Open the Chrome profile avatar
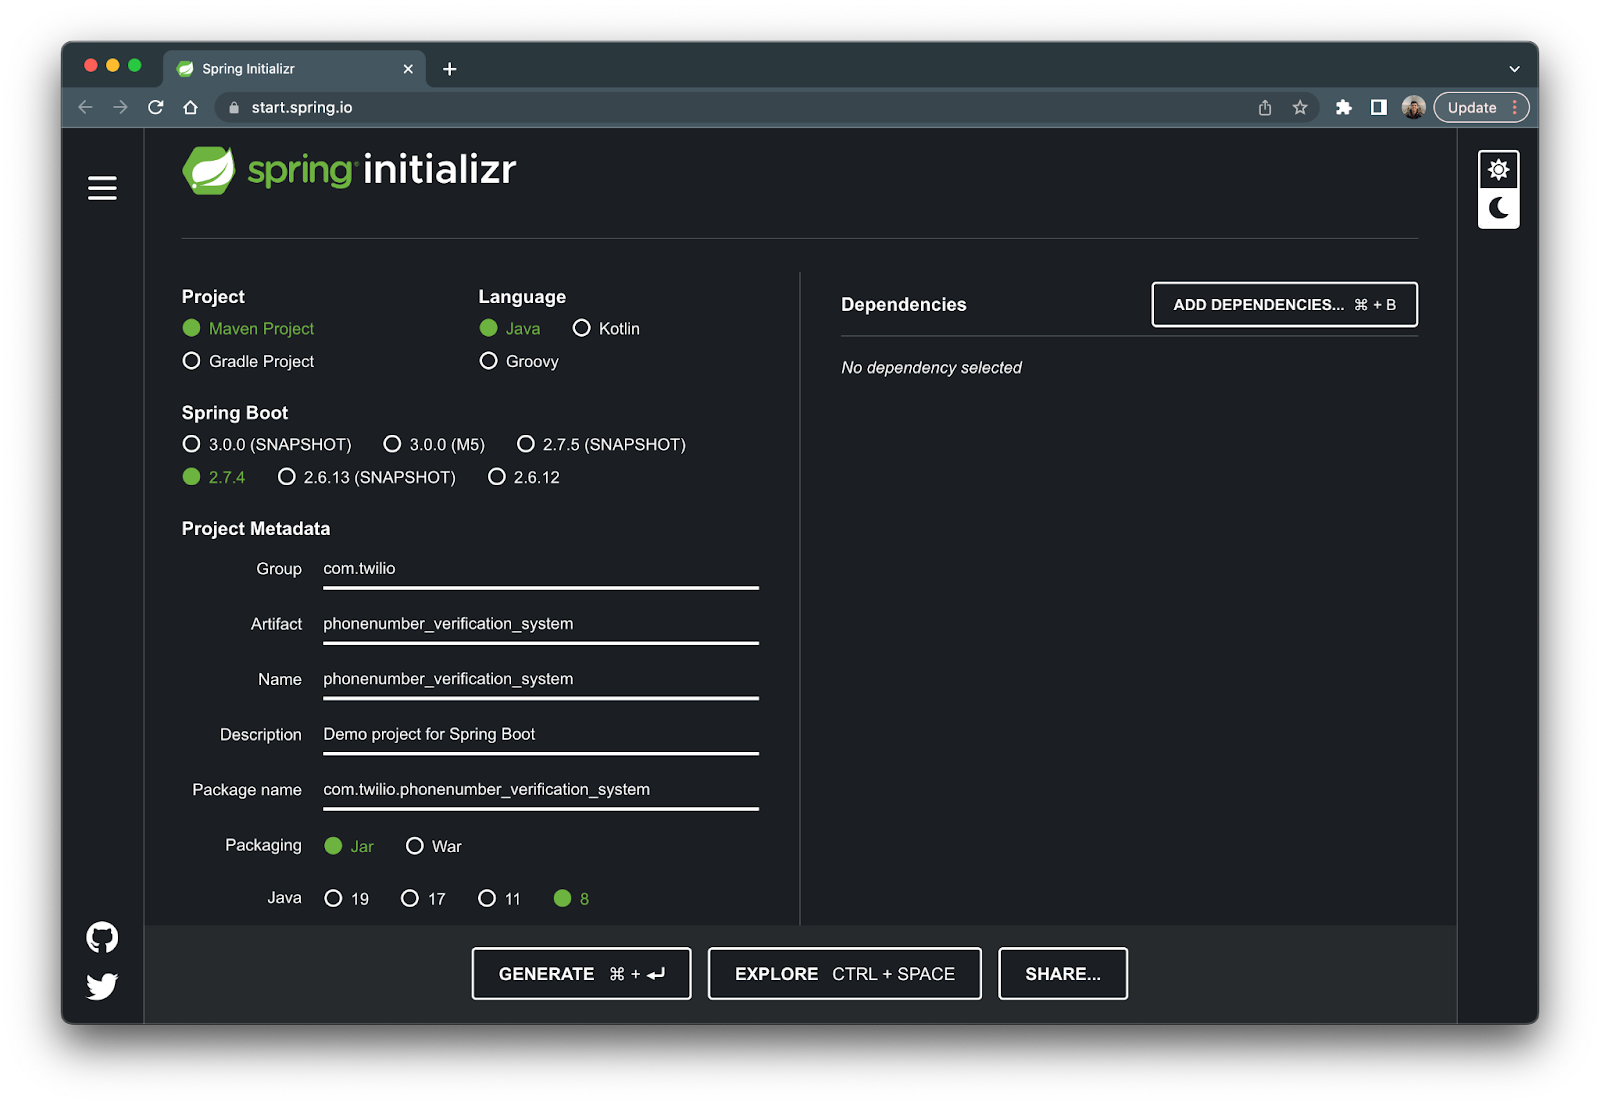Viewport: 1600px width, 1105px height. (1413, 107)
